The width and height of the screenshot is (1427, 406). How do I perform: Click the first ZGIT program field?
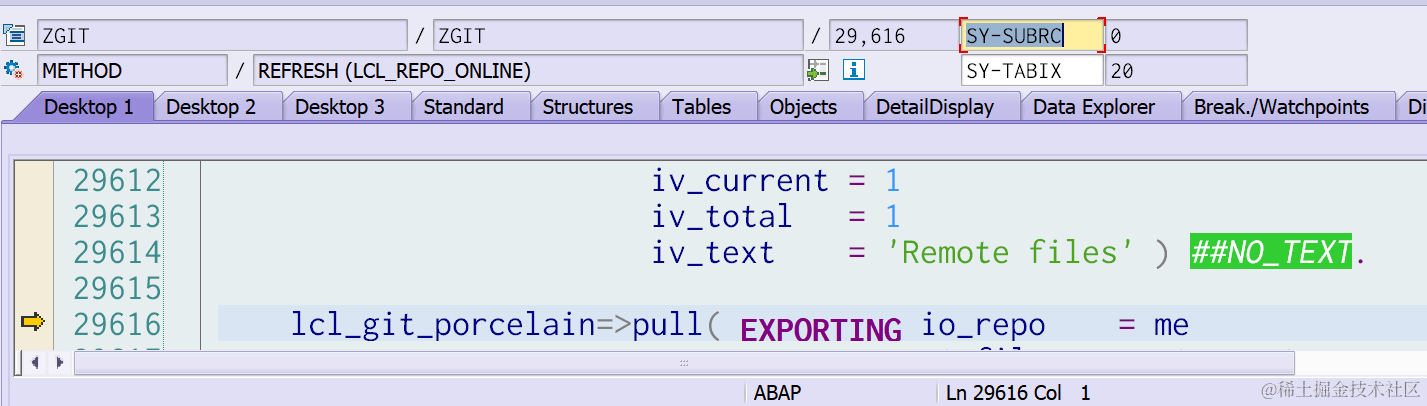coord(222,35)
